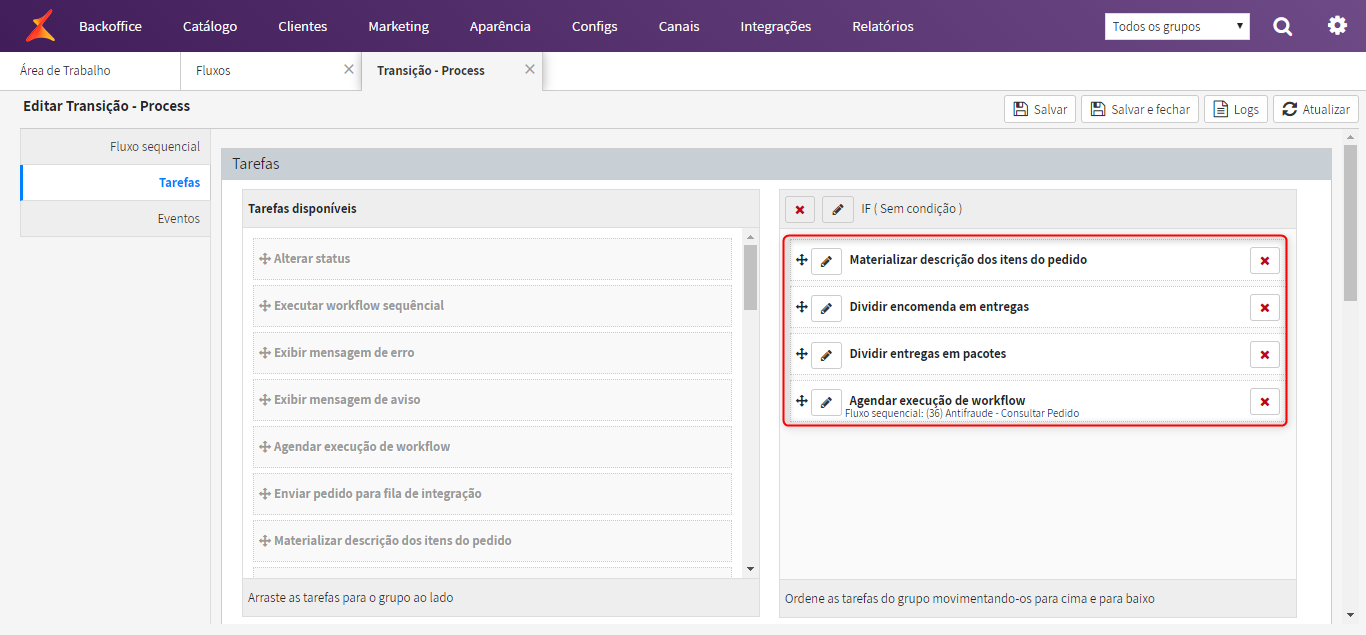The image size is (1366, 635).
Task: Click the available tasks scrollbar thumb
Action: 751,277
